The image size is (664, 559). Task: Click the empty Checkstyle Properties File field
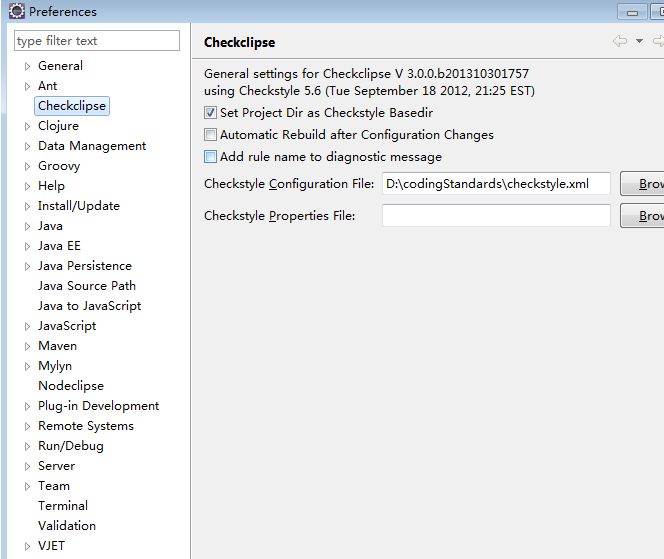click(495, 216)
